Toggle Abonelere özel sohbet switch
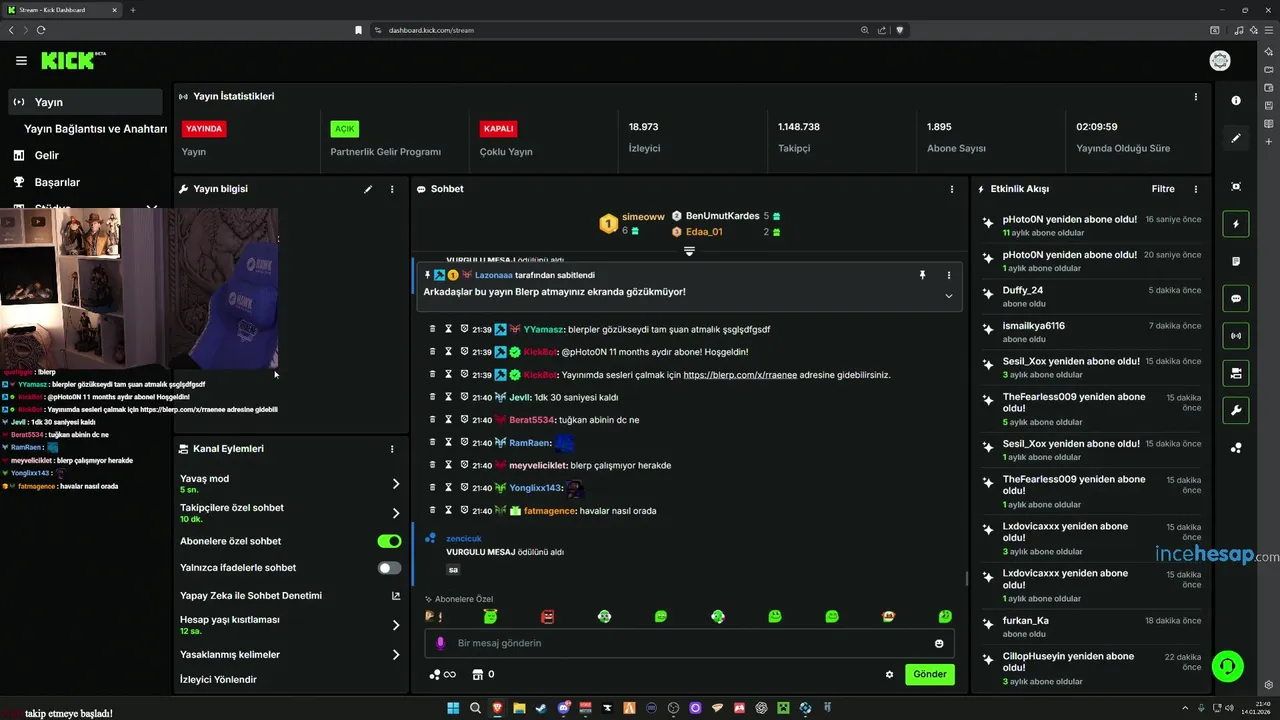This screenshot has width=1280, height=720. pos(389,541)
